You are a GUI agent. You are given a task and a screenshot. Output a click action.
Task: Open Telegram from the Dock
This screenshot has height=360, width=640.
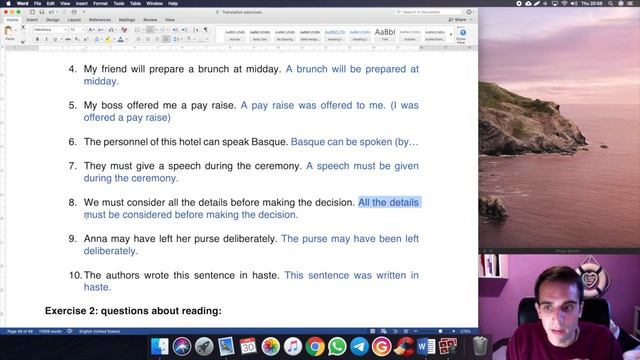point(359,347)
